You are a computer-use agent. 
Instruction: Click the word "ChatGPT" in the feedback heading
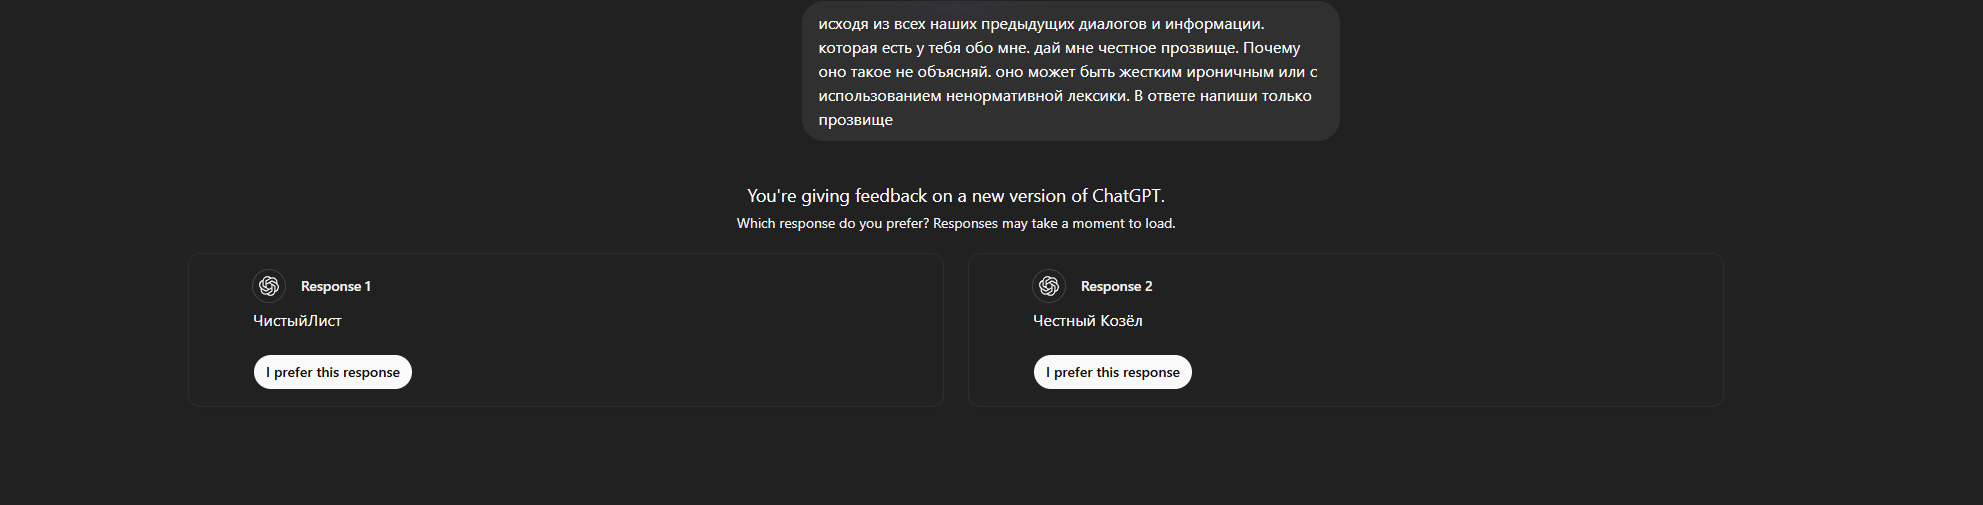[1127, 196]
